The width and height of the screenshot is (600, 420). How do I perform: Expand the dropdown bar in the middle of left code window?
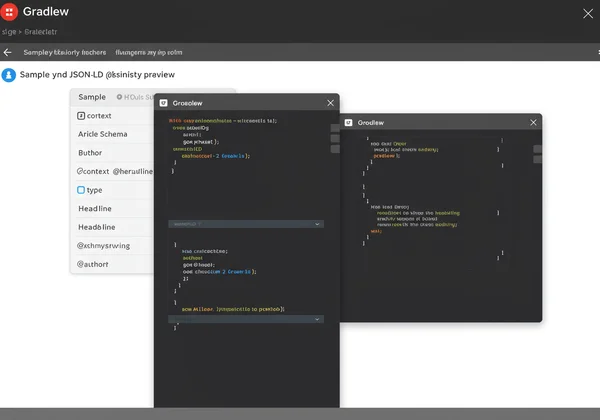[245, 225]
